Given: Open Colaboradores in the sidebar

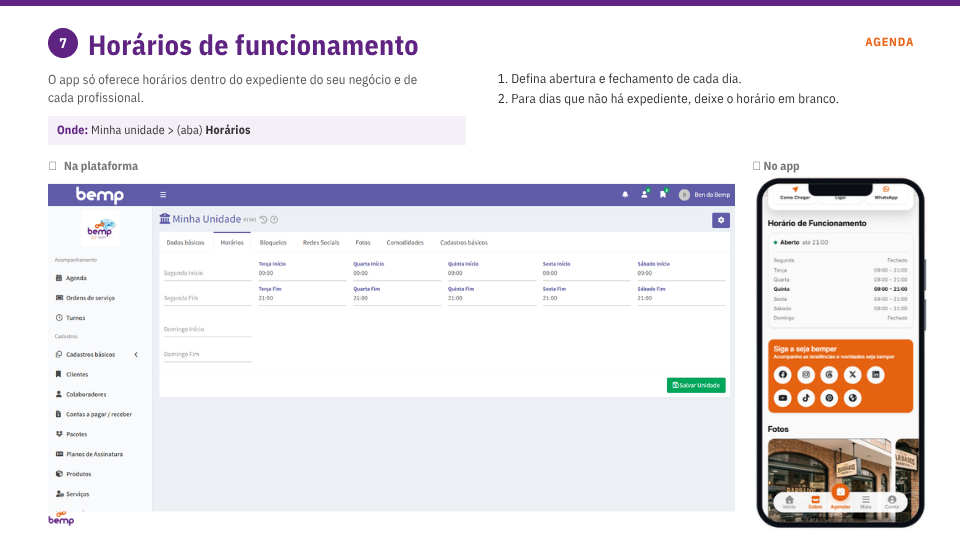Looking at the screenshot, I should (x=86, y=394).
